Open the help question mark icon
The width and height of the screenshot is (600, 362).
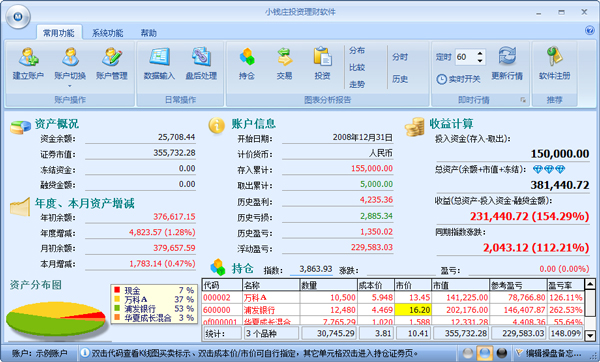pyautogui.click(x=590, y=31)
